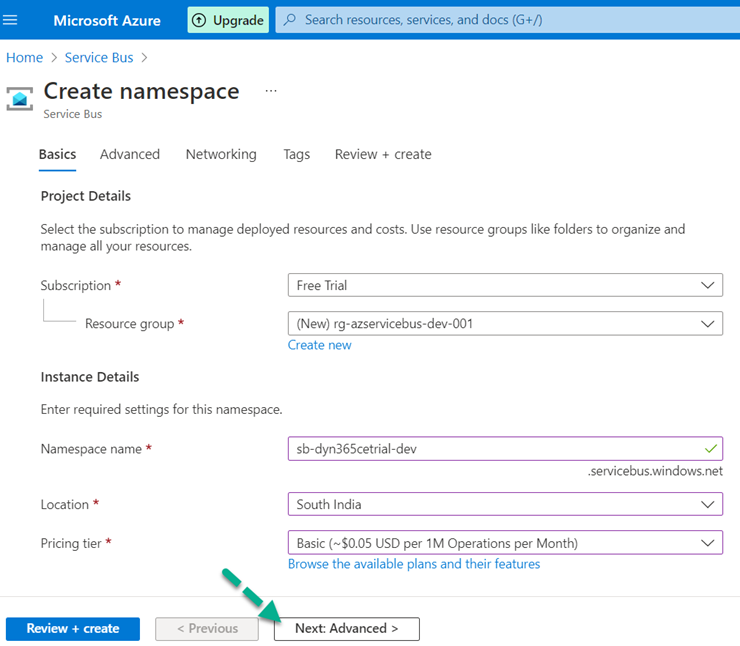The width and height of the screenshot is (740, 646).
Task: Open the more options ellipsis
Action: (271, 91)
